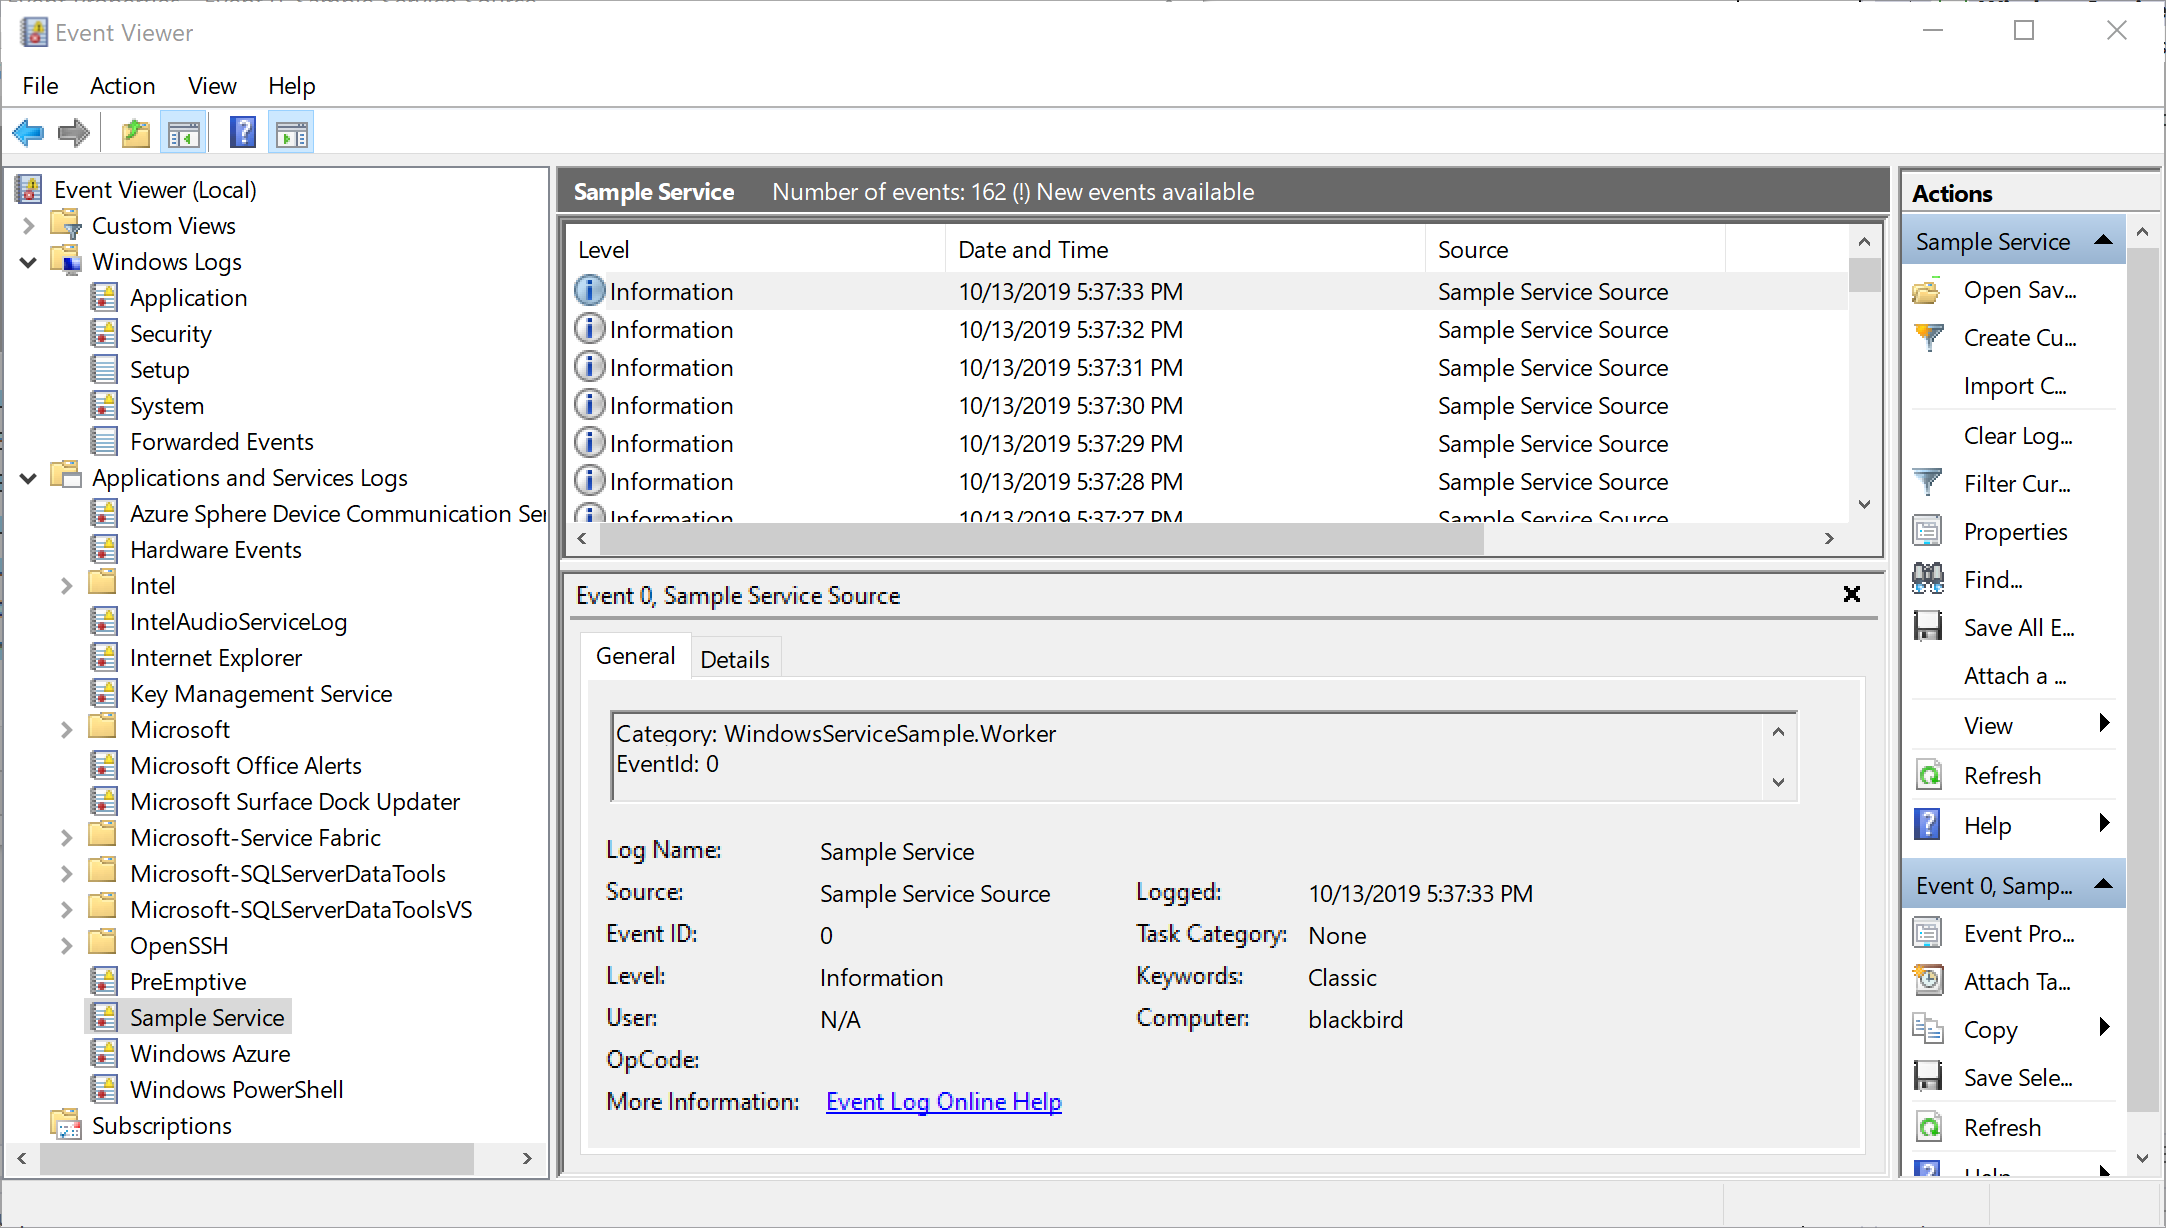Screen dimensions: 2166x1228
Task: Collapse Applications and Services Logs node
Action: (x=29, y=478)
